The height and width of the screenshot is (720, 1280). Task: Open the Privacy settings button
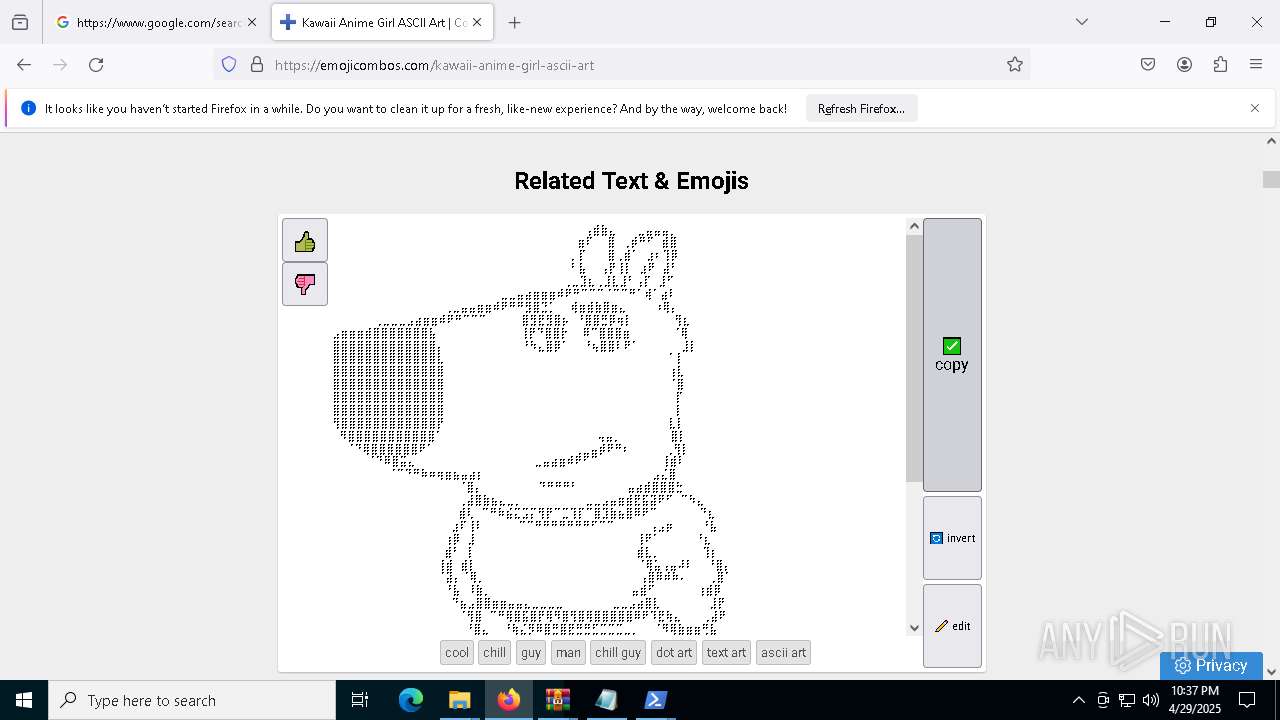pyautogui.click(x=1211, y=665)
